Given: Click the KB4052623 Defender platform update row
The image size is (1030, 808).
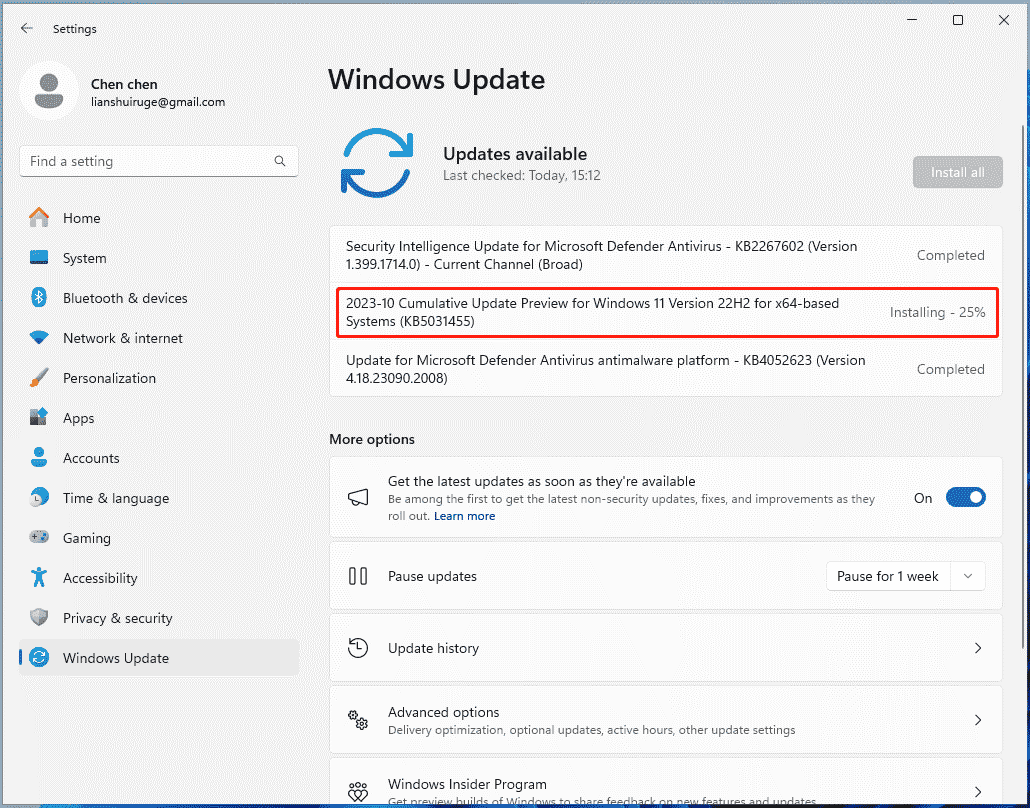Looking at the screenshot, I should tap(665, 369).
